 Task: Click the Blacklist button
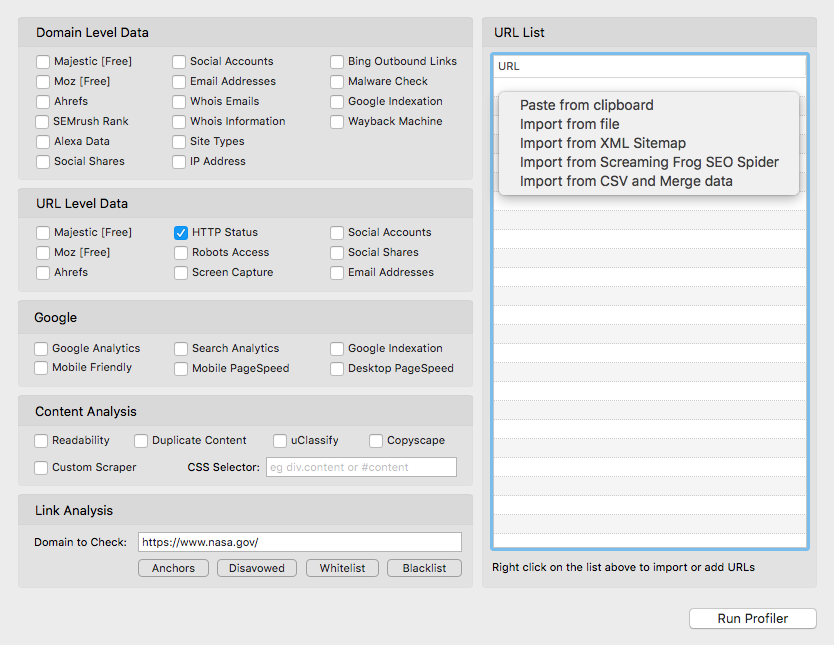tap(424, 567)
